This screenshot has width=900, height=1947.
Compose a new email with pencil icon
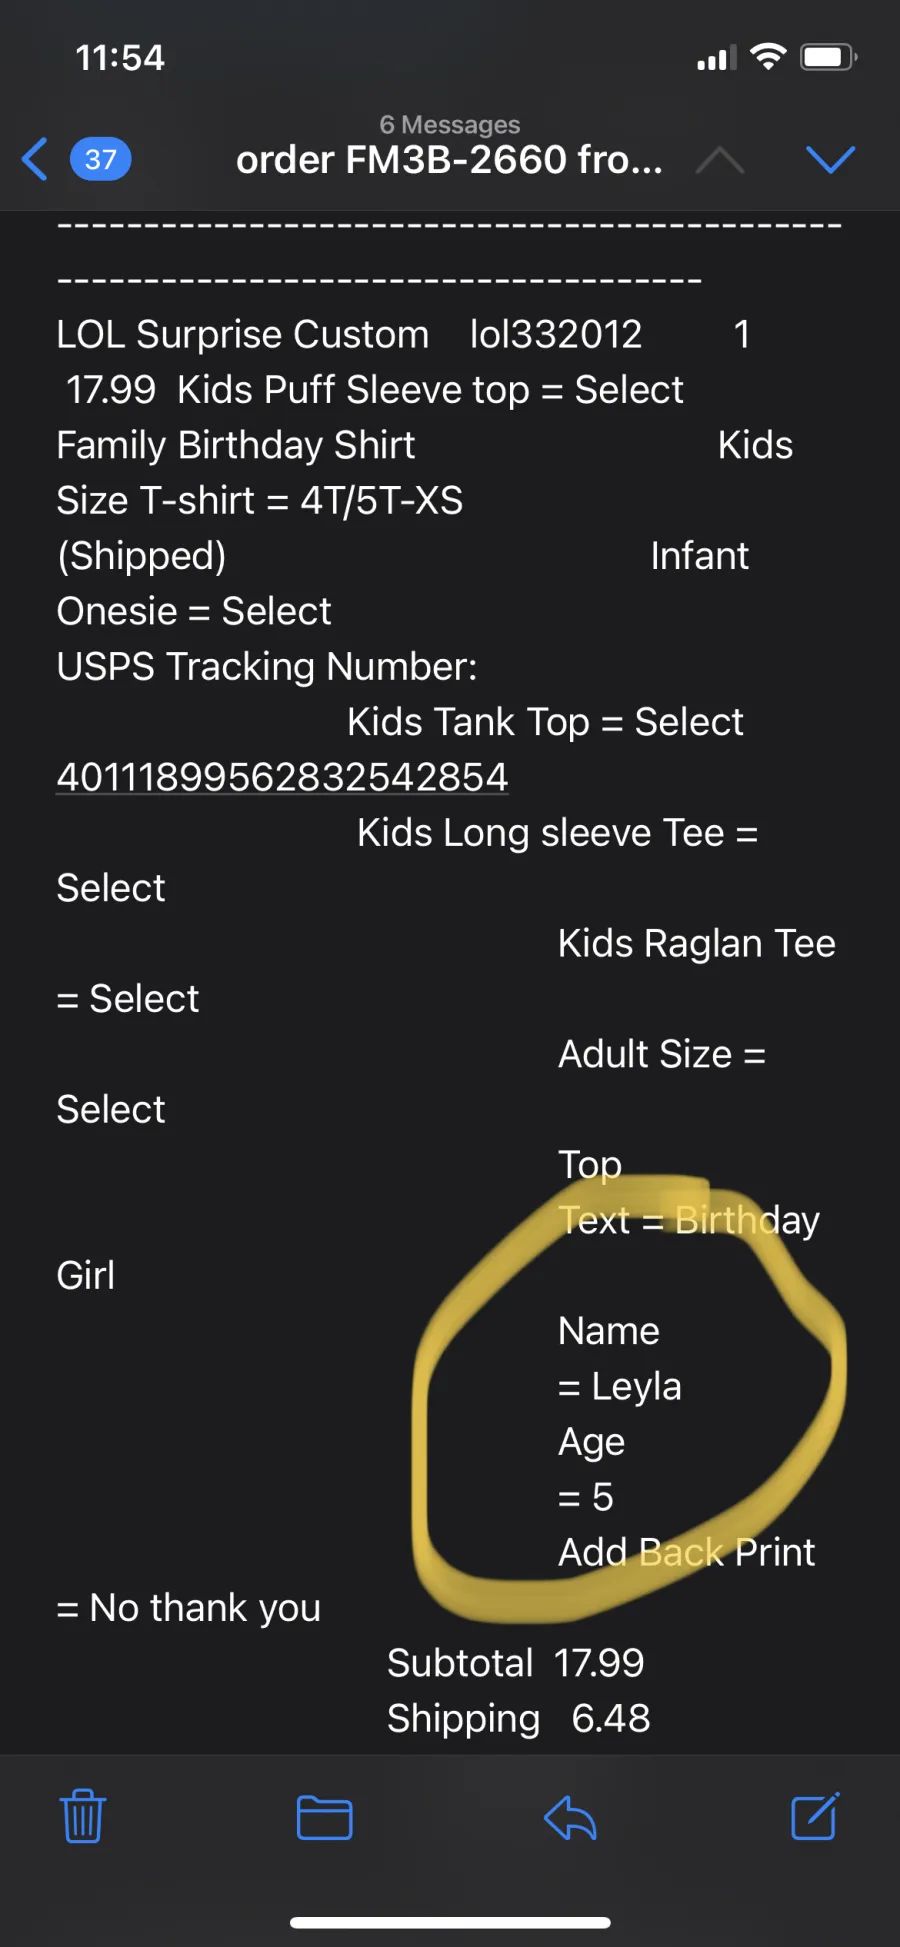pos(814,1816)
